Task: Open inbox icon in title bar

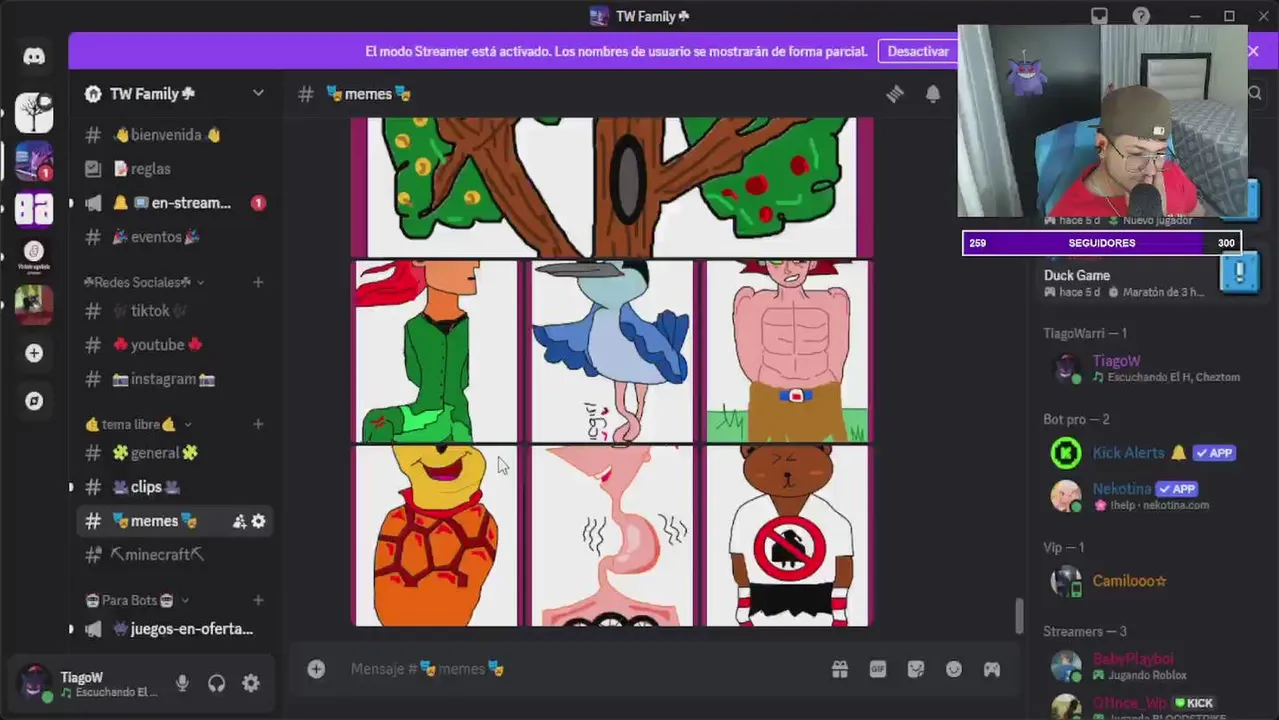Action: tap(1099, 16)
